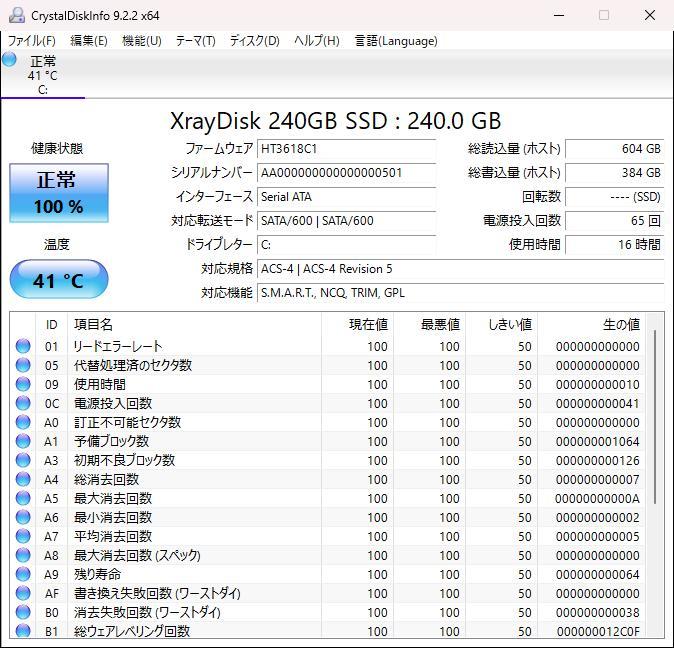
Task: Click raw value 000000000041 in 電源投入回数 row
Action: coord(597,403)
